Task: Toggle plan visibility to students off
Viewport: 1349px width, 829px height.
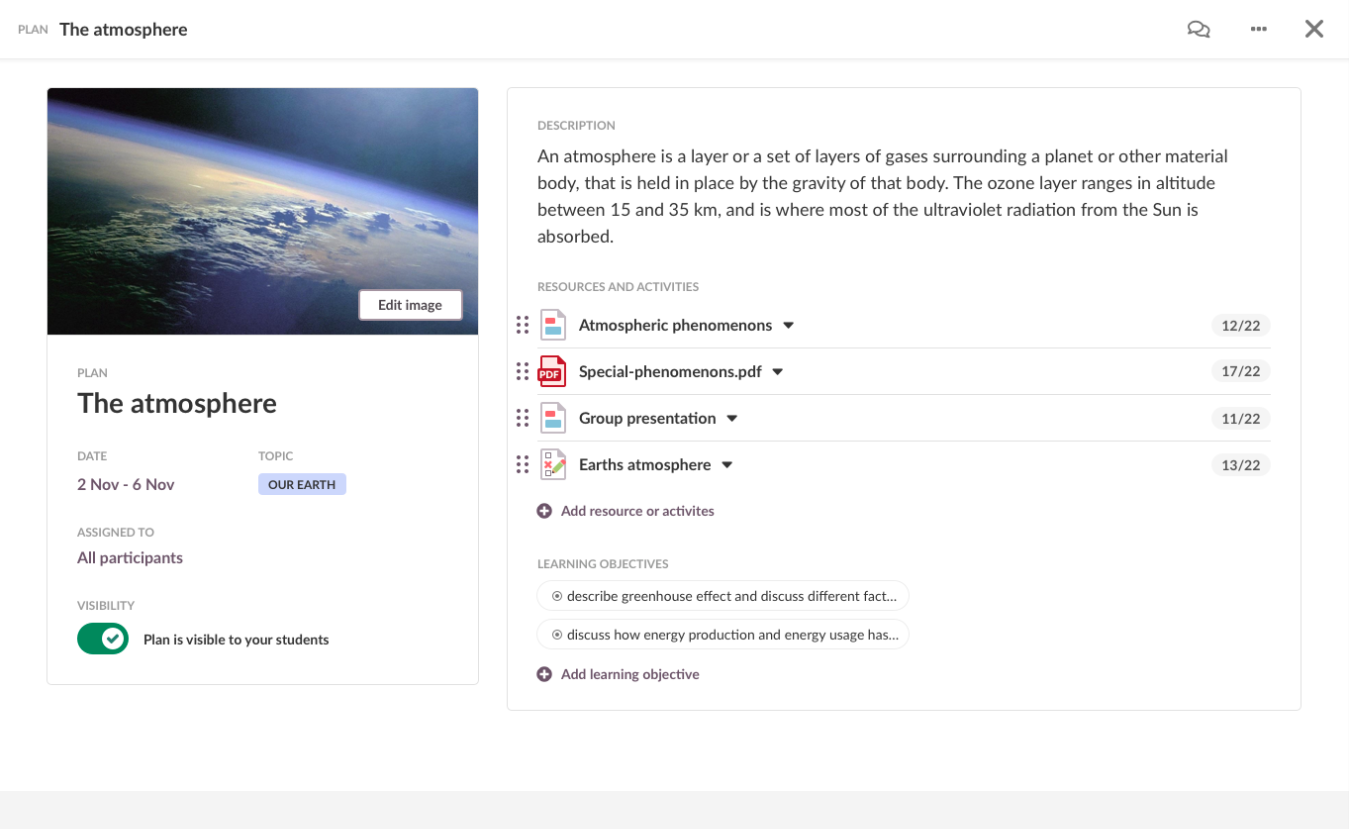Action: tap(103, 638)
